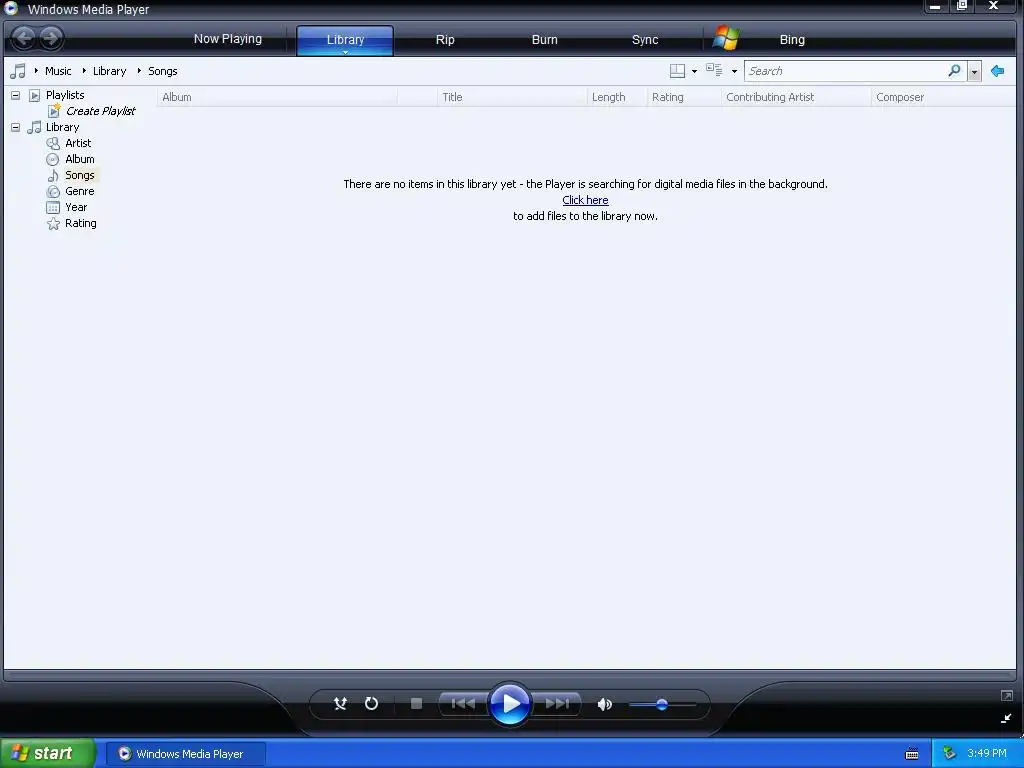Open the Layout options dropdown arrow

point(694,71)
